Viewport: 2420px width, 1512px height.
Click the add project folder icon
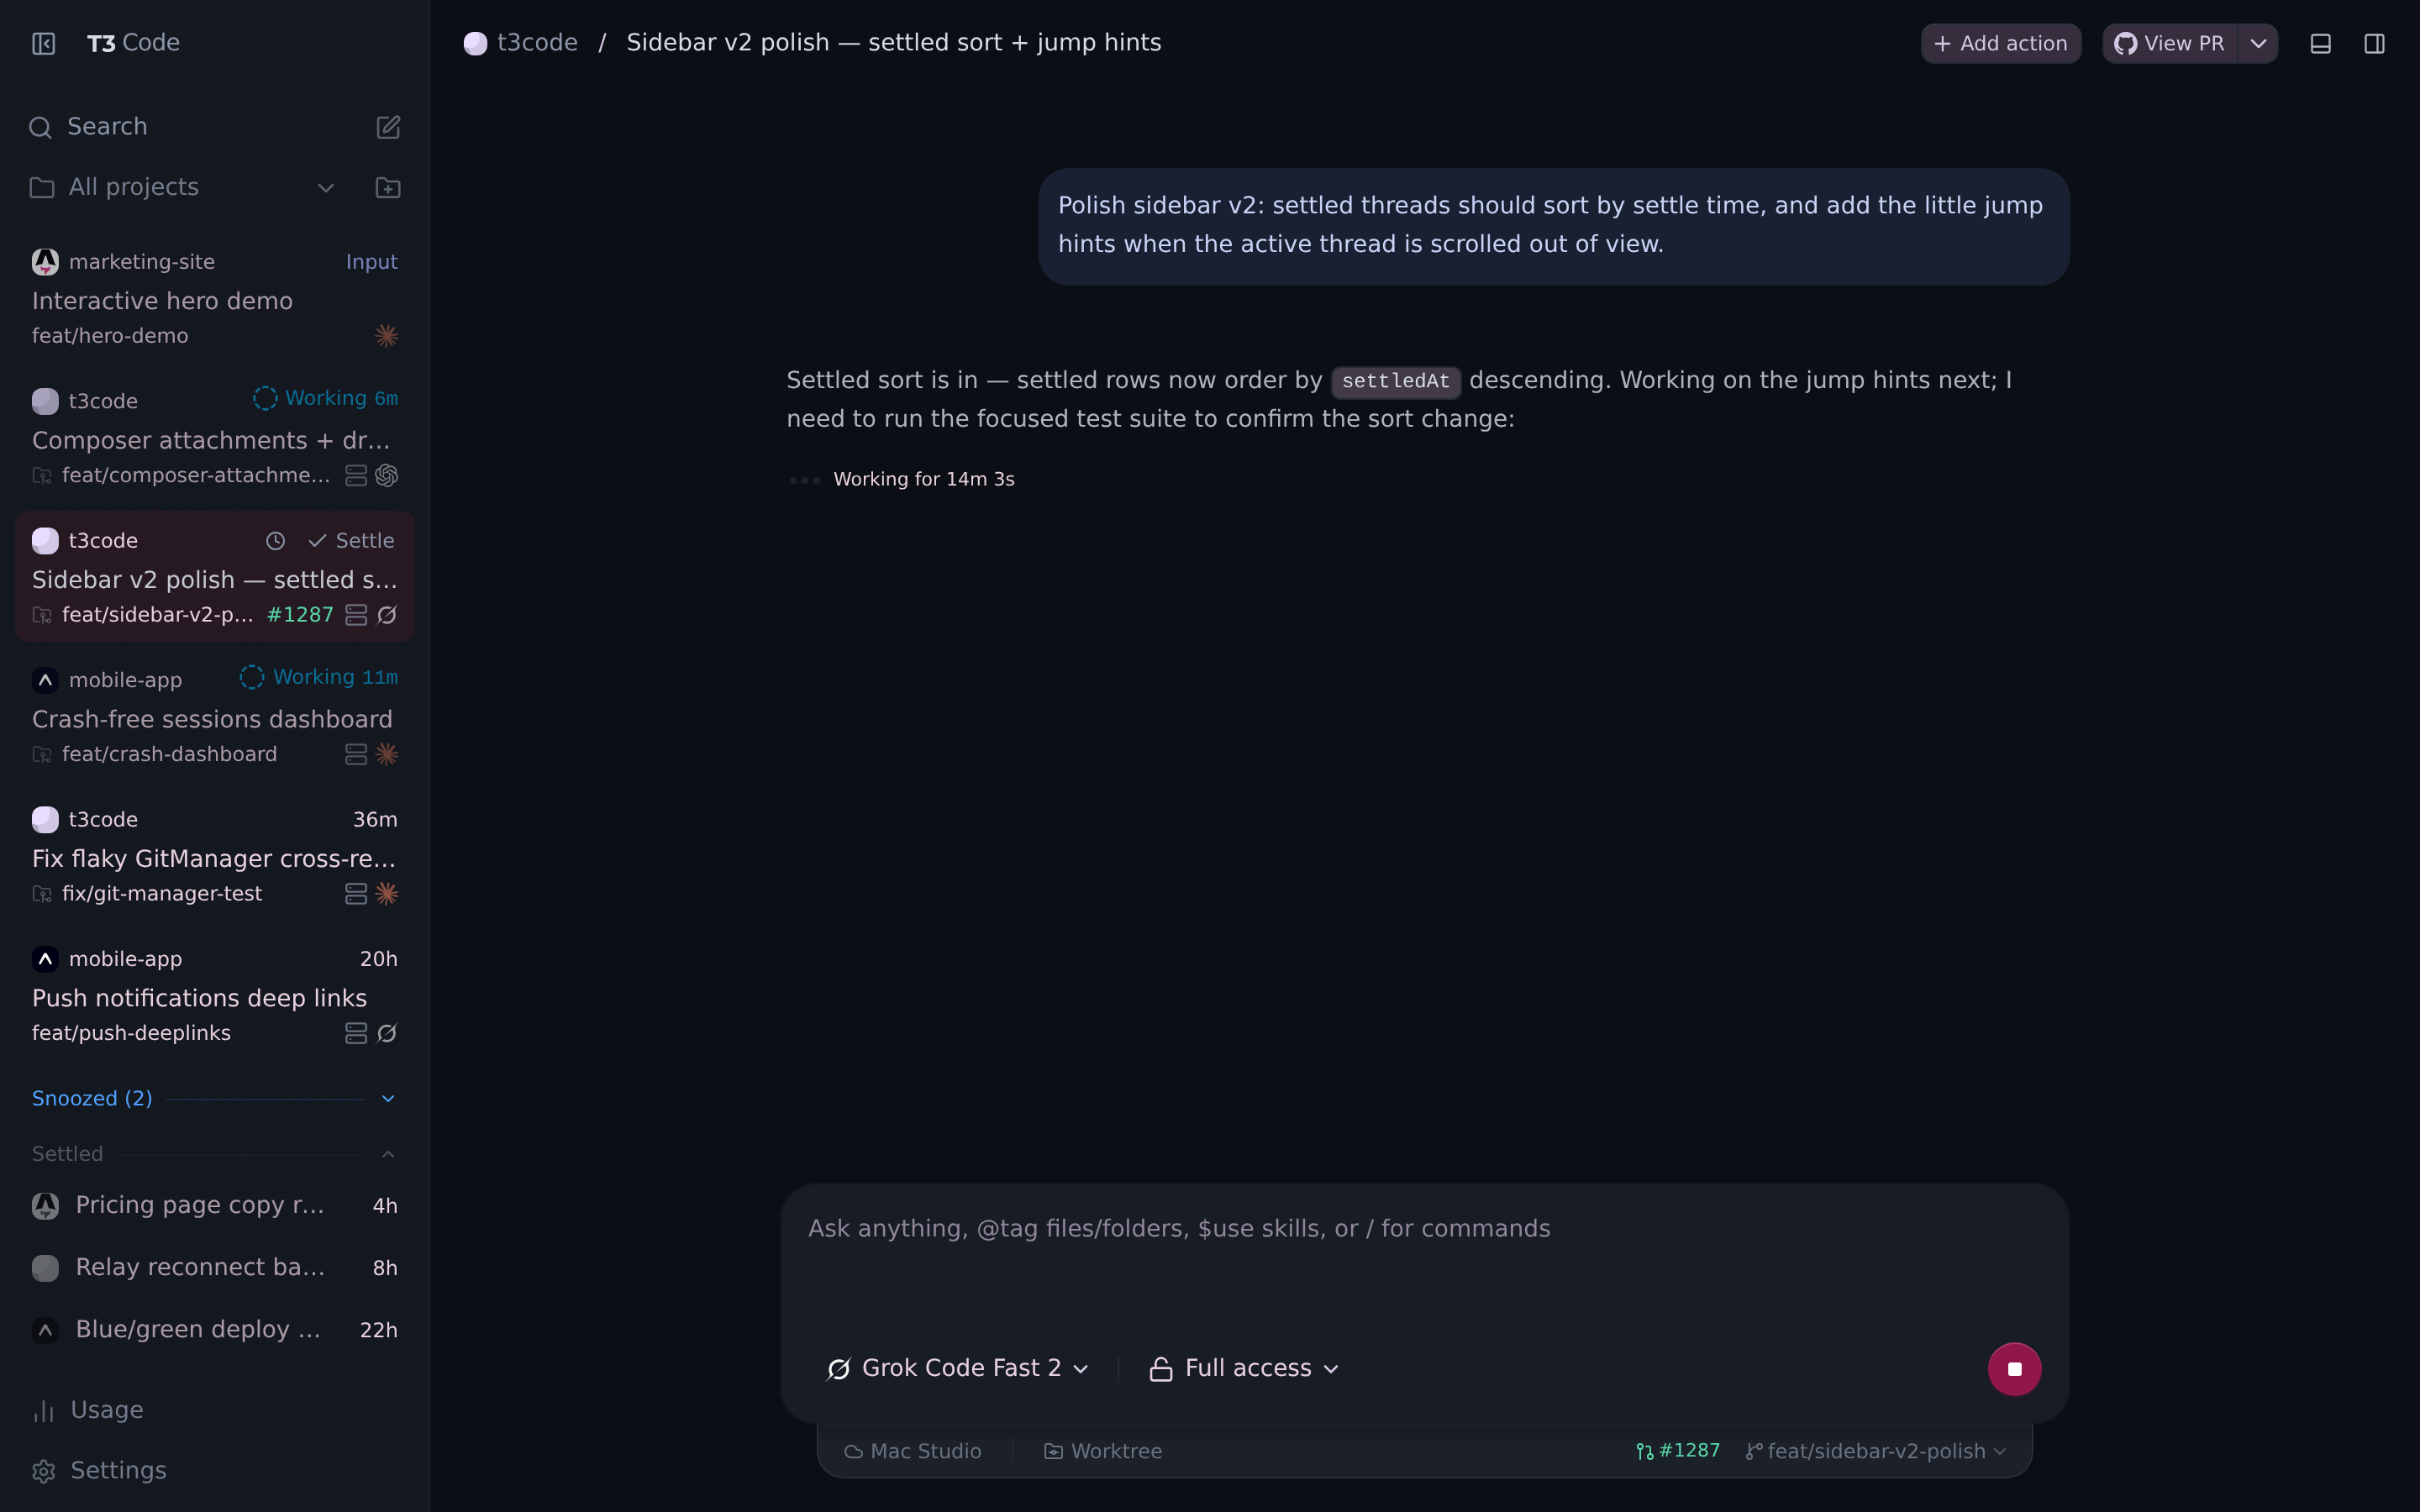point(388,188)
